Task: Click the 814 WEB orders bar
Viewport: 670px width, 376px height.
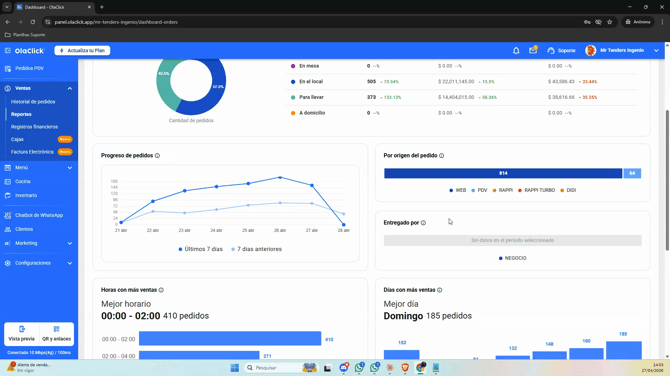Action: (x=503, y=173)
